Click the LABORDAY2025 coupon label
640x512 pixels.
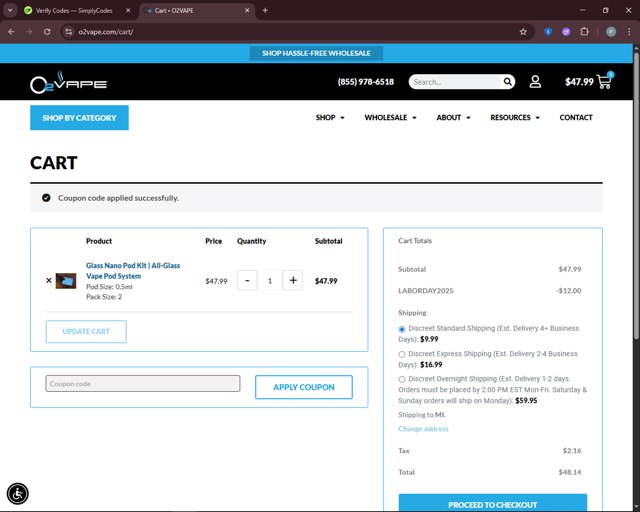pyautogui.click(x=426, y=291)
